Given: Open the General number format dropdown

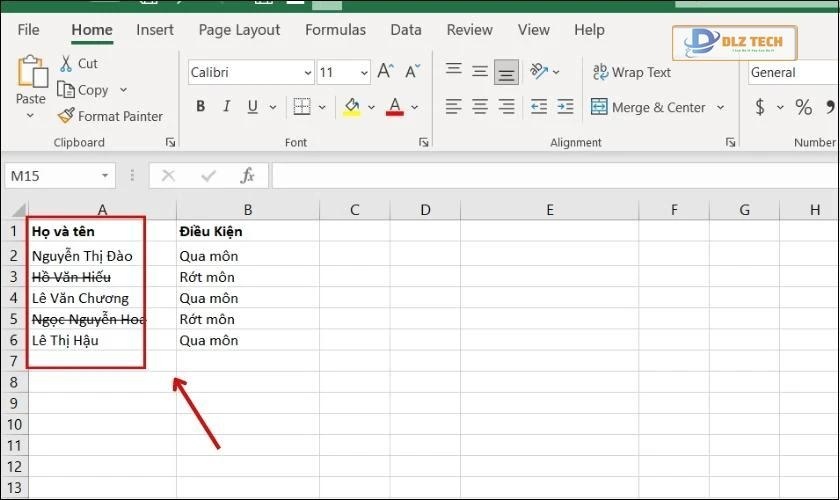Looking at the screenshot, I should pyautogui.click(x=792, y=72).
